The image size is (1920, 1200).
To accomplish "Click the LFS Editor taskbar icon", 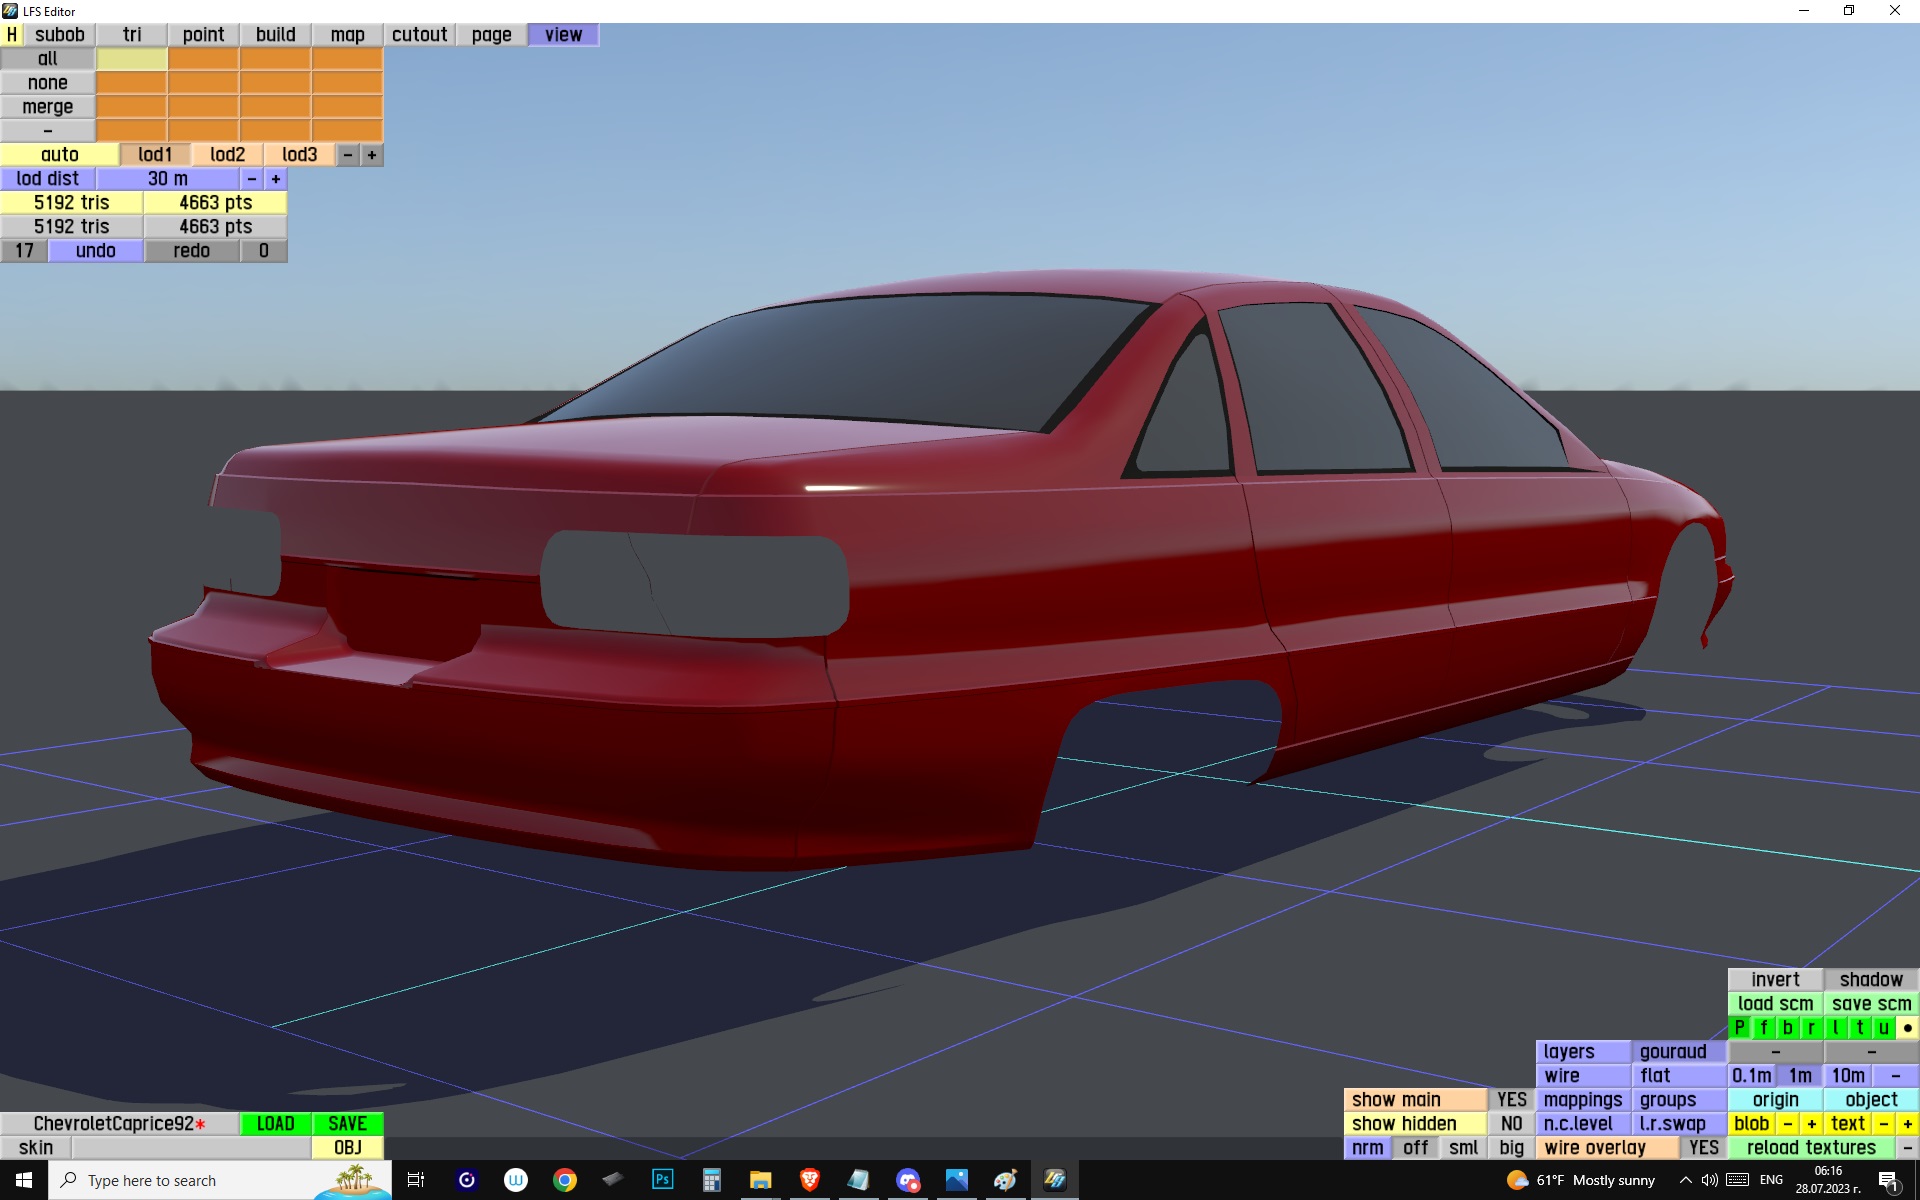I will point(1054,1180).
